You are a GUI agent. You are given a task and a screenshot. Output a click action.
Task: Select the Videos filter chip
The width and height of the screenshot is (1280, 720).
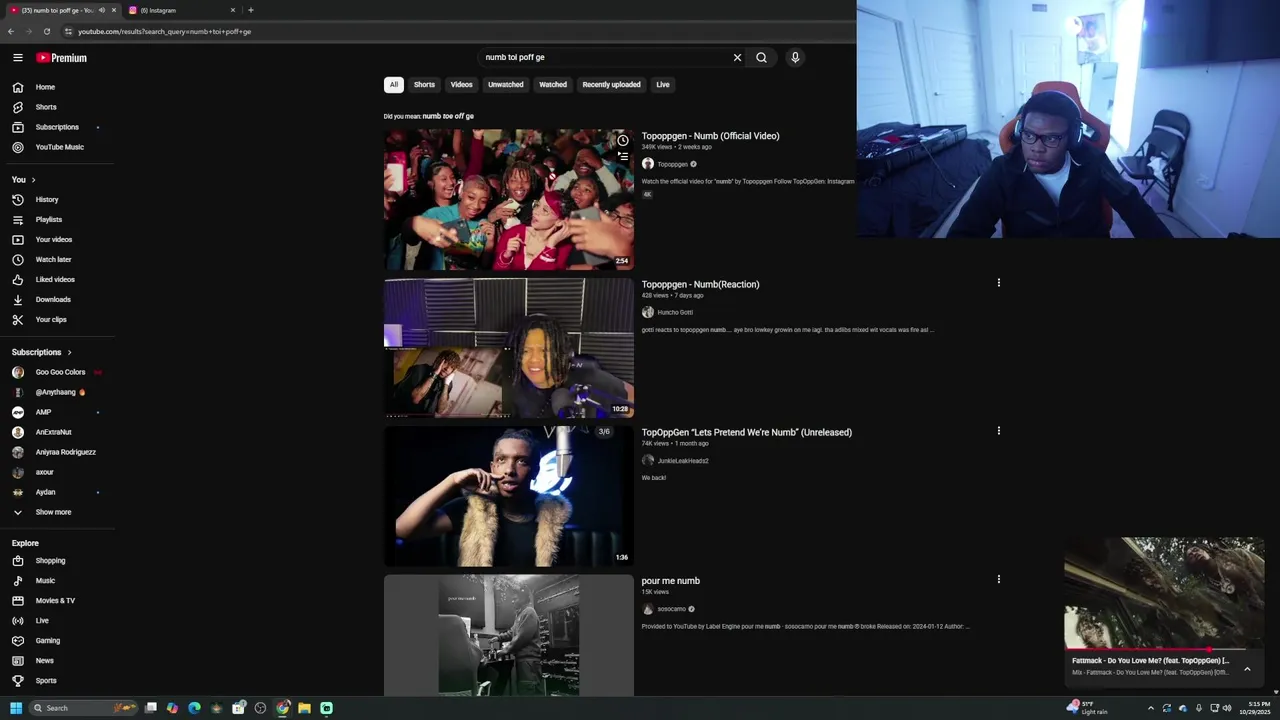click(461, 85)
